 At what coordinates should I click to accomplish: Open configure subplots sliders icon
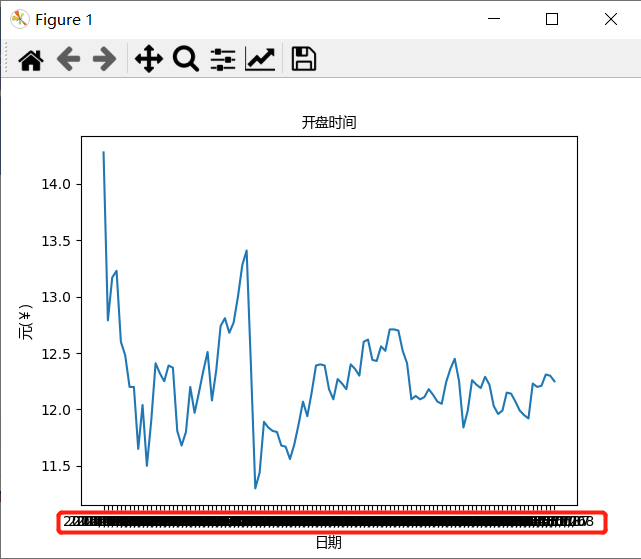[223, 59]
